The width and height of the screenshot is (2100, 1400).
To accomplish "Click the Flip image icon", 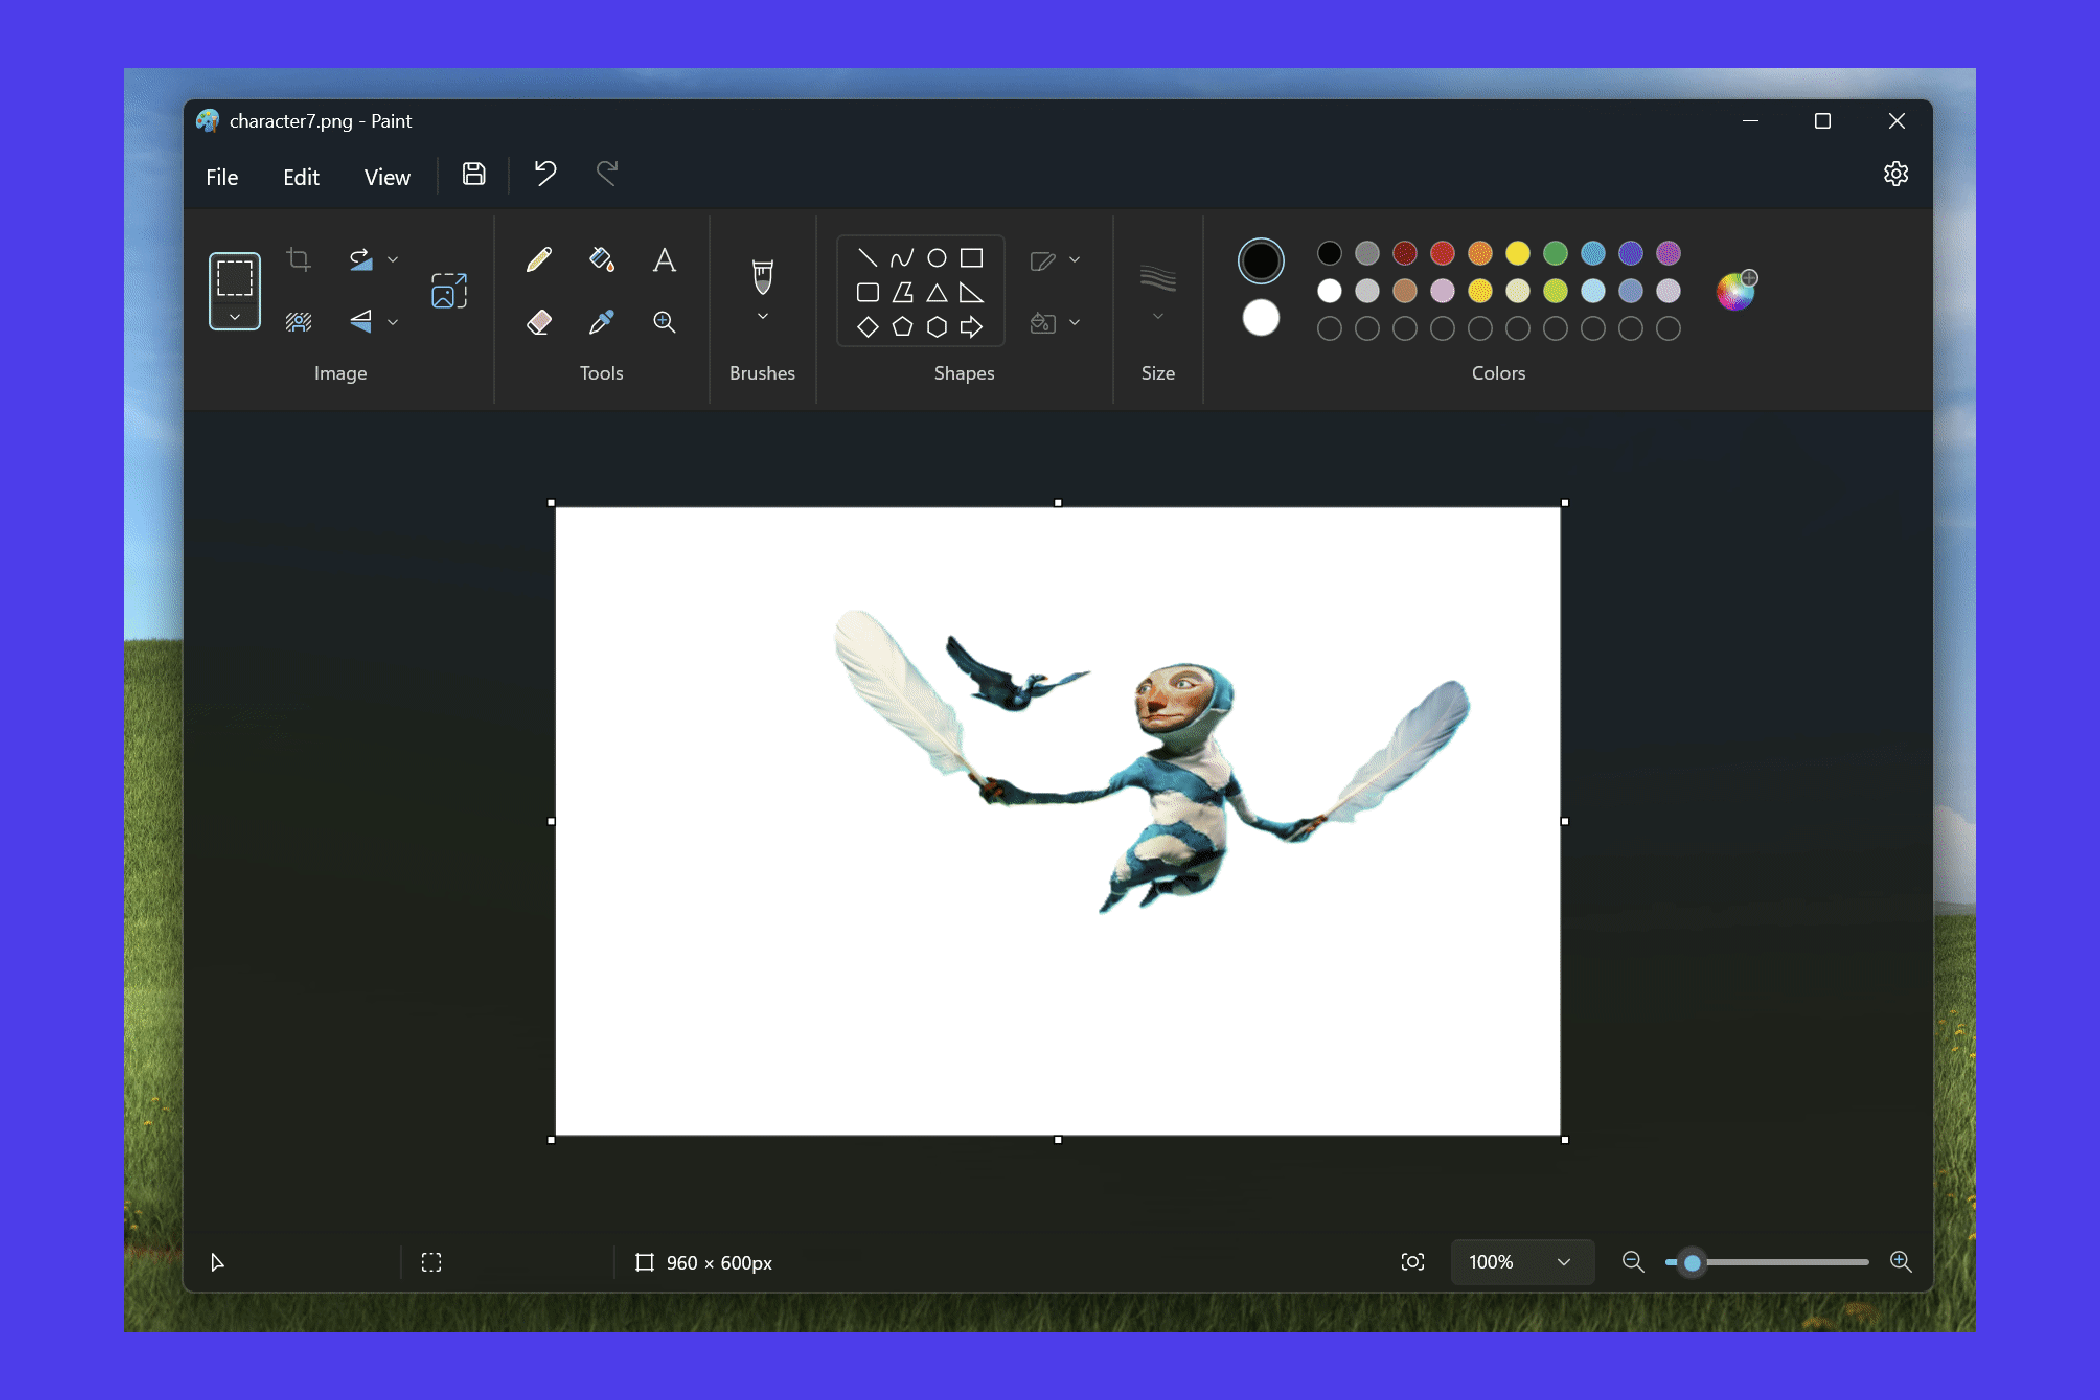I will coord(361,321).
